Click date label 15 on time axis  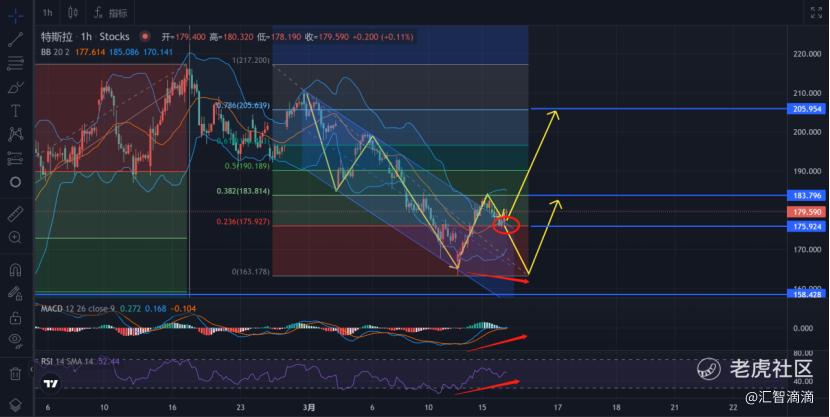[482, 407]
